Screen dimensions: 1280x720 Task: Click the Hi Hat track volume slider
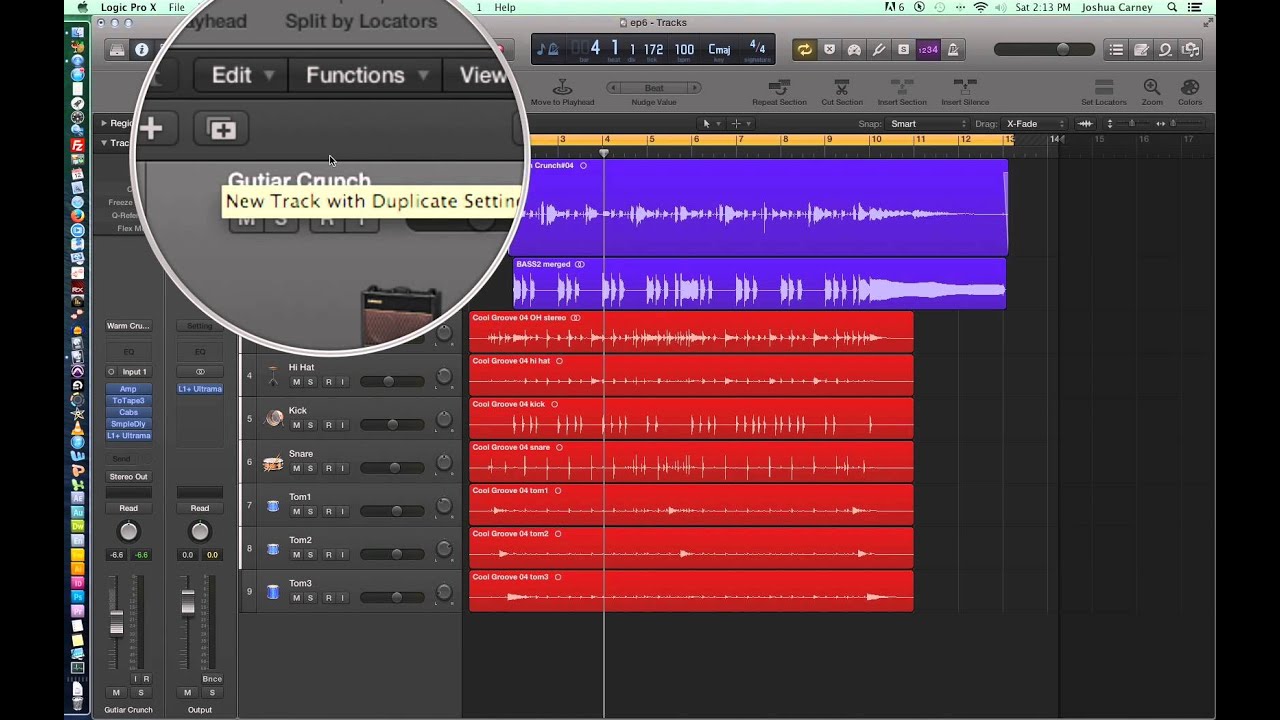click(390, 382)
